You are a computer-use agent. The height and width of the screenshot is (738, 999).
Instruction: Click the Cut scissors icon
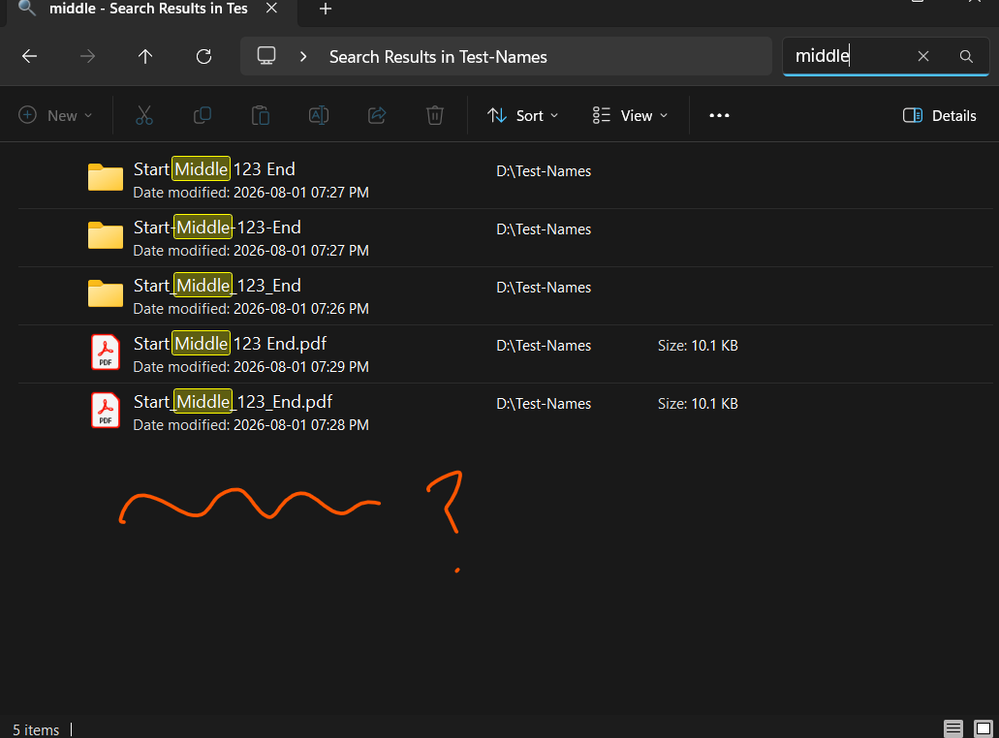click(x=145, y=115)
